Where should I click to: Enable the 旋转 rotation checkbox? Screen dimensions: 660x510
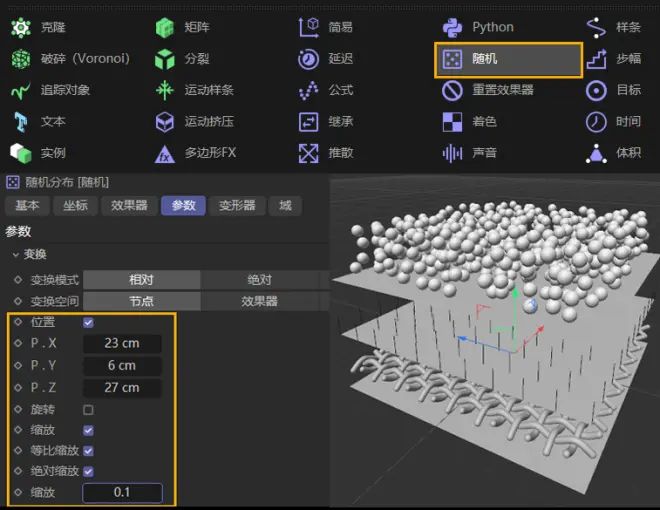pyautogui.click(x=88, y=410)
